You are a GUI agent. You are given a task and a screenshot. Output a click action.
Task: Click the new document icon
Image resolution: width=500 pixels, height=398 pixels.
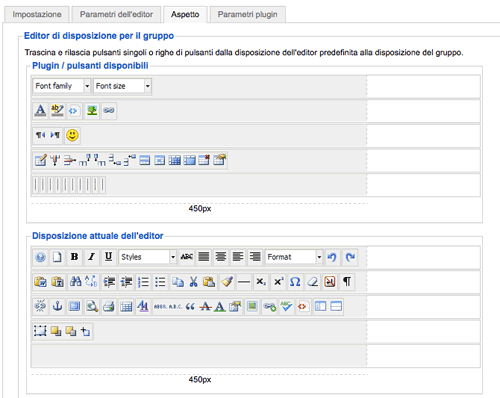pyautogui.click(x=57, y=257)
